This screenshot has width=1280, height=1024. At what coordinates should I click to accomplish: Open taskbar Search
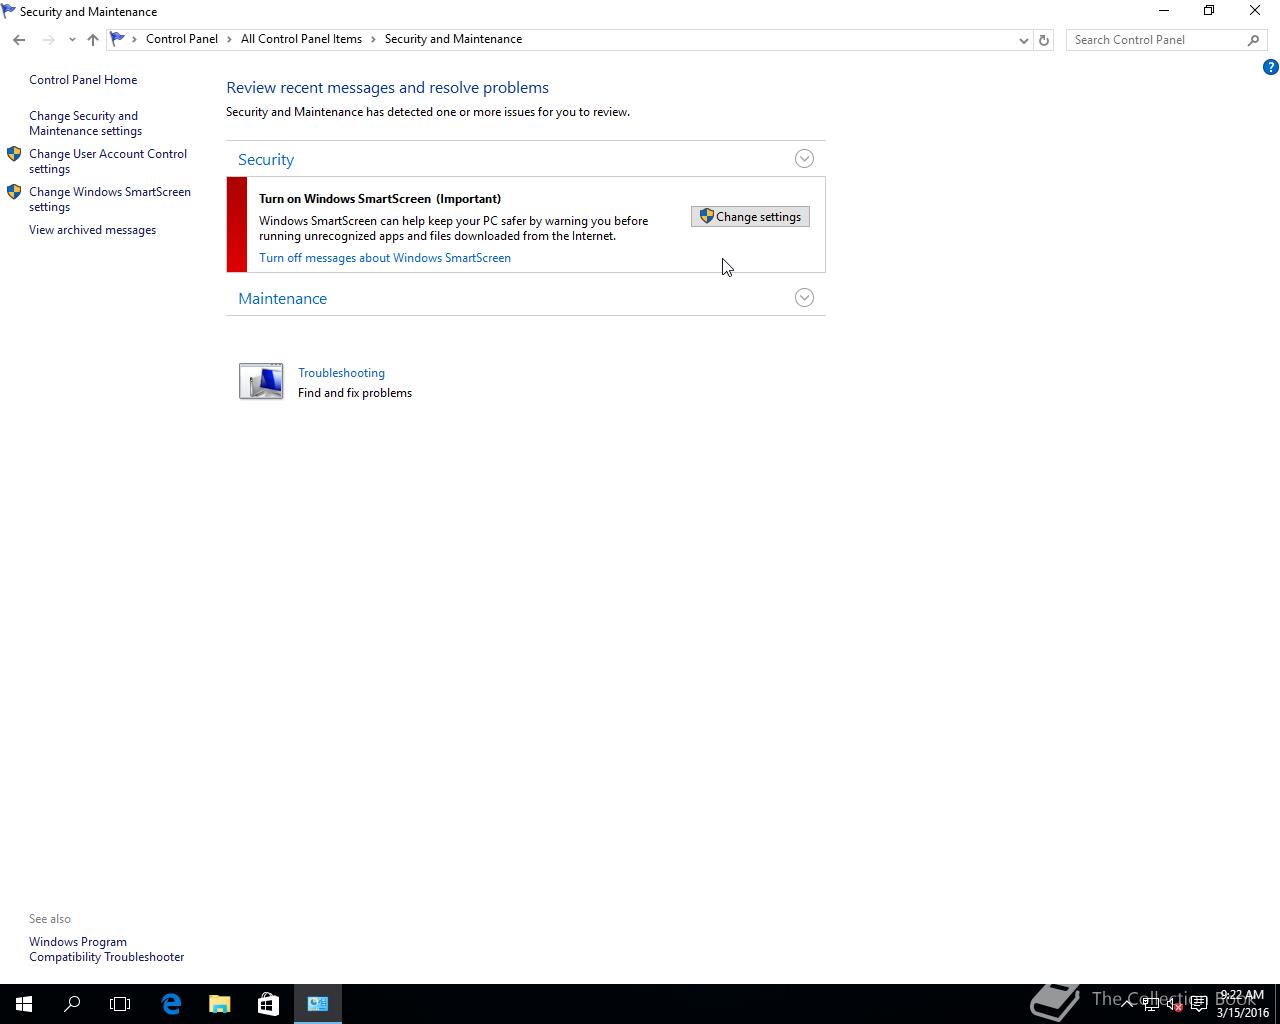click(72, 1004)
